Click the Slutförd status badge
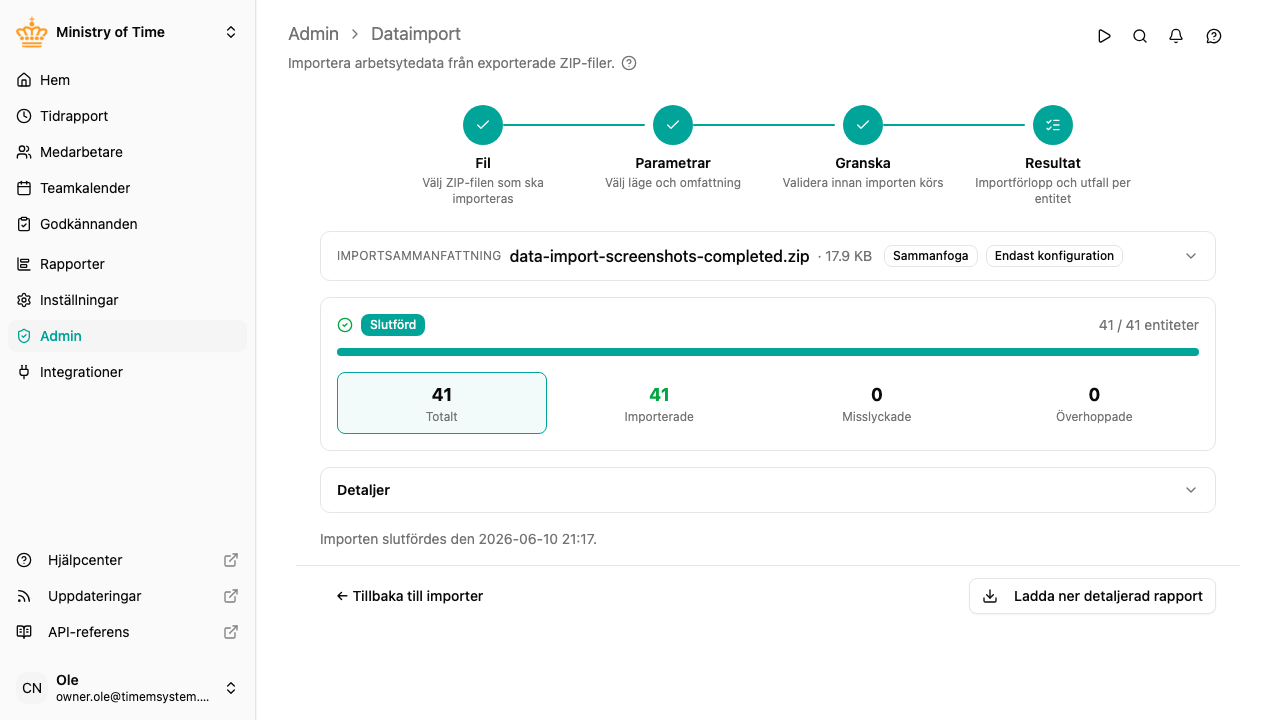Screen dimensions: 1280x720 point(393,325)
